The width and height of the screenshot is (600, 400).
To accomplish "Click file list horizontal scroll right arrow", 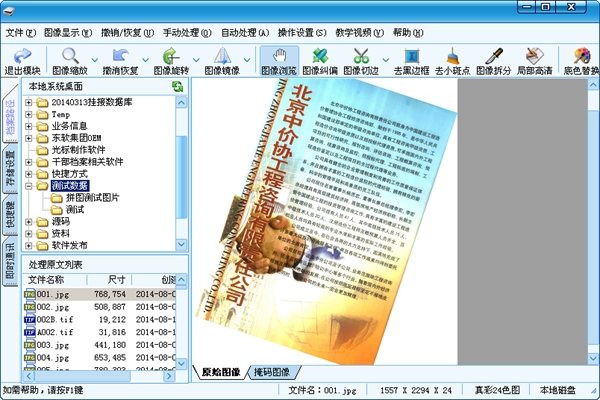I will click(169, 376).
